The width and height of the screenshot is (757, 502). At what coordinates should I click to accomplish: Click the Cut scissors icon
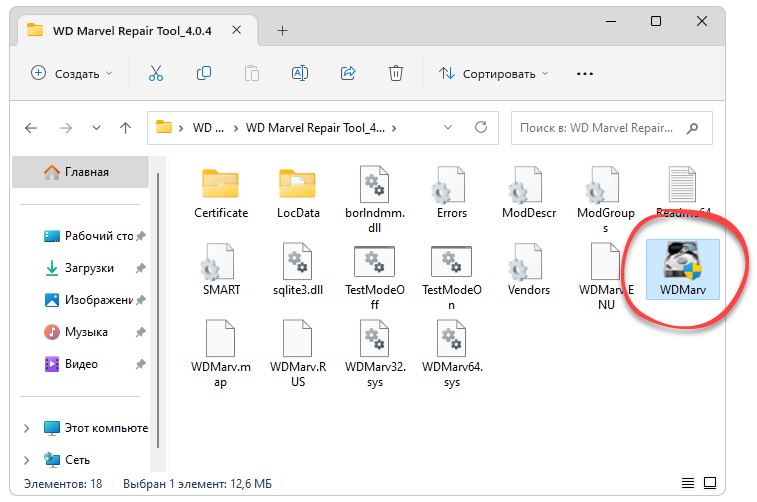(155, 73)
